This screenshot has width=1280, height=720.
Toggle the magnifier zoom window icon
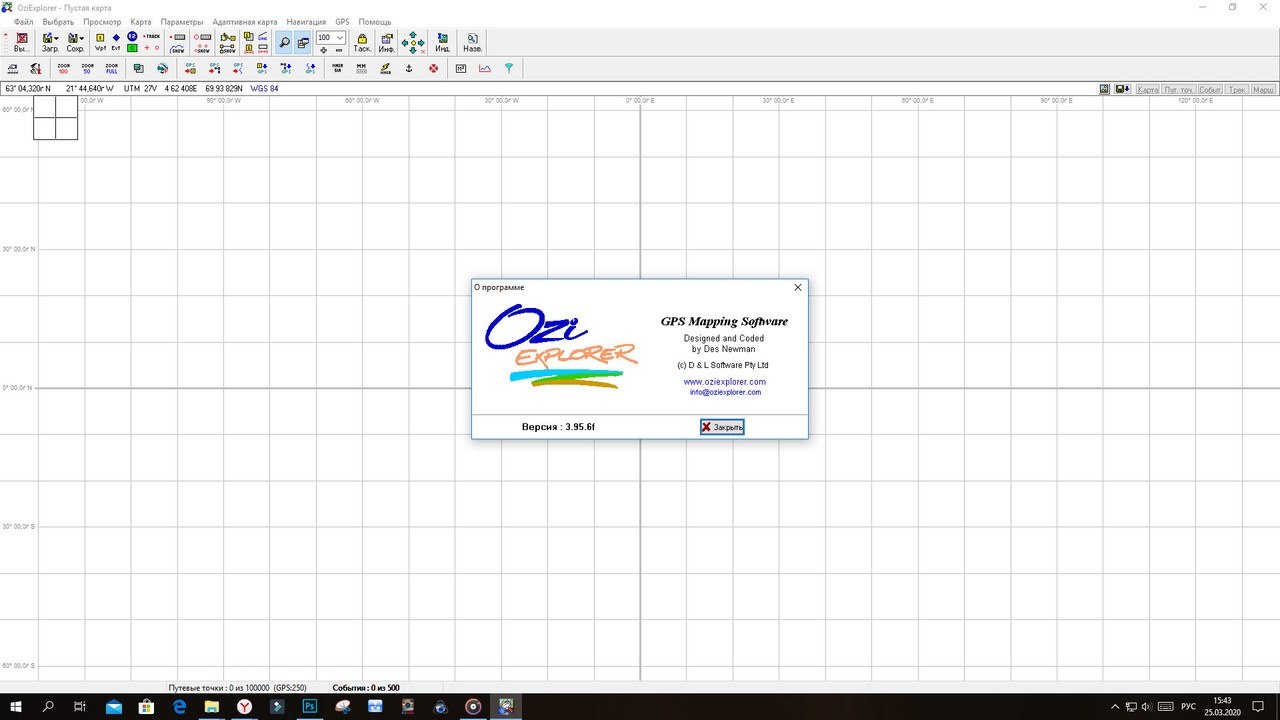284,42
